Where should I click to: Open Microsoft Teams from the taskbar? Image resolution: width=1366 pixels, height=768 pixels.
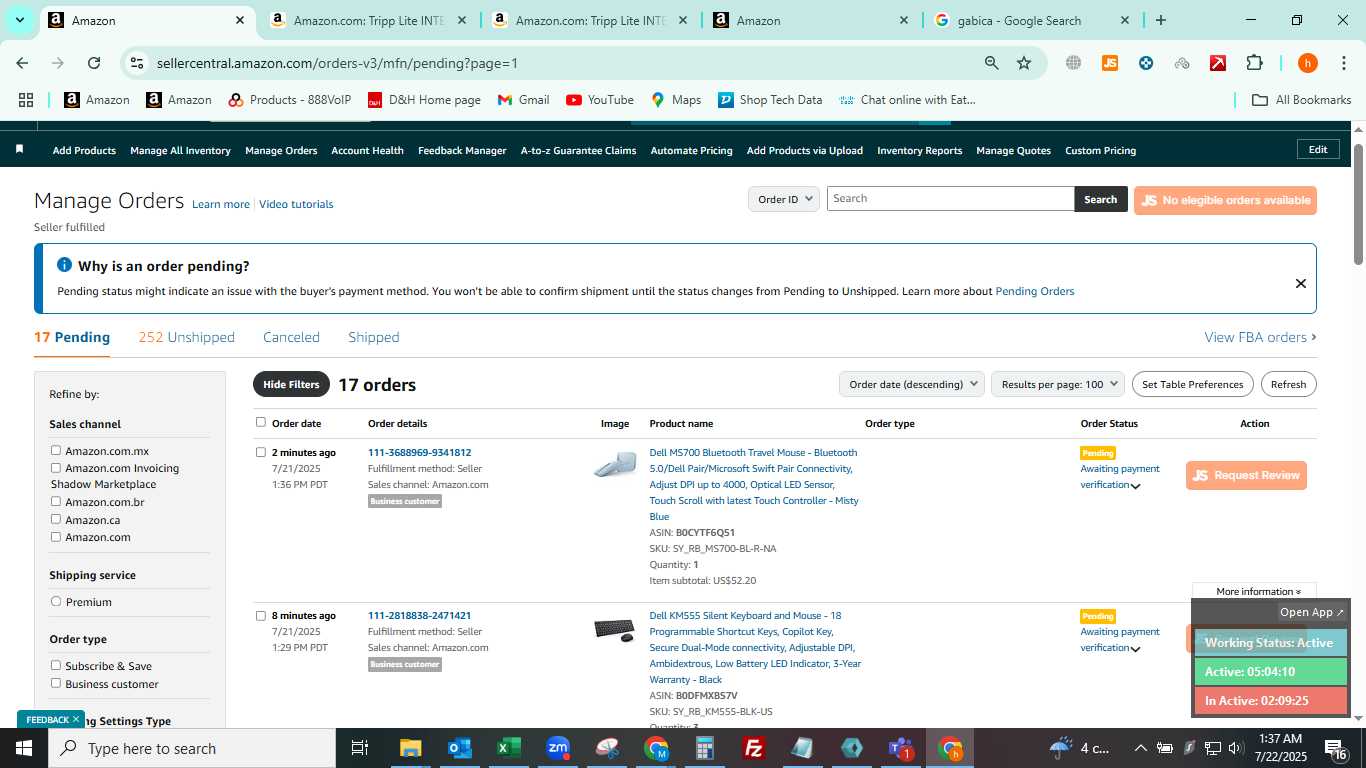901,748
